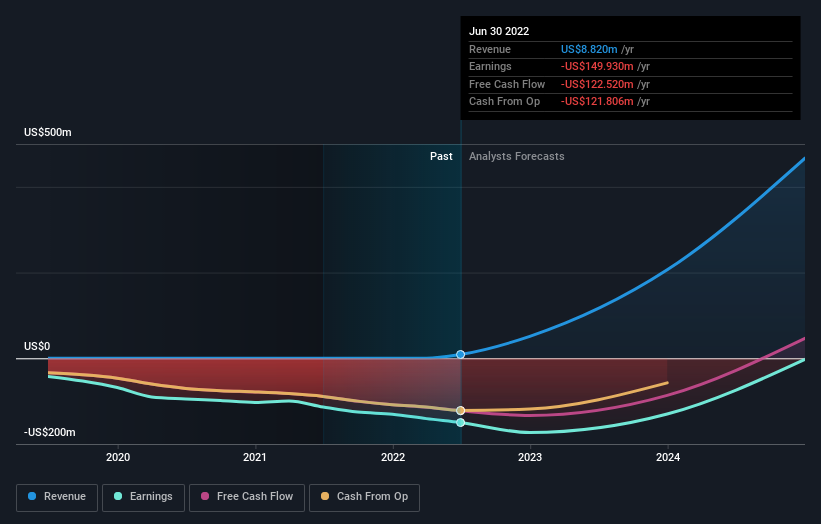821x524 pixels.
Task: Toggle the Cash From Op legend button
Action: point(364,497)
